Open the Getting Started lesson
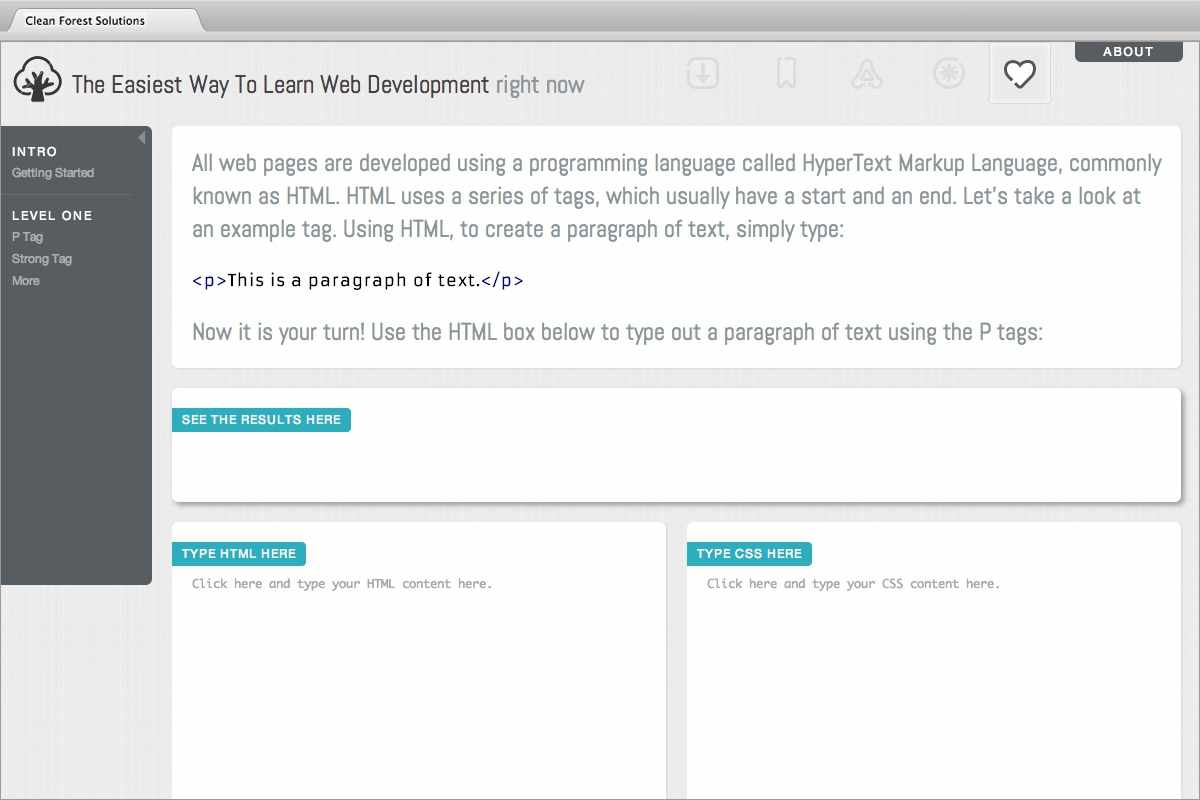Image resolution: width=1200 pixels, height=800 pixels. click(53, 173)
